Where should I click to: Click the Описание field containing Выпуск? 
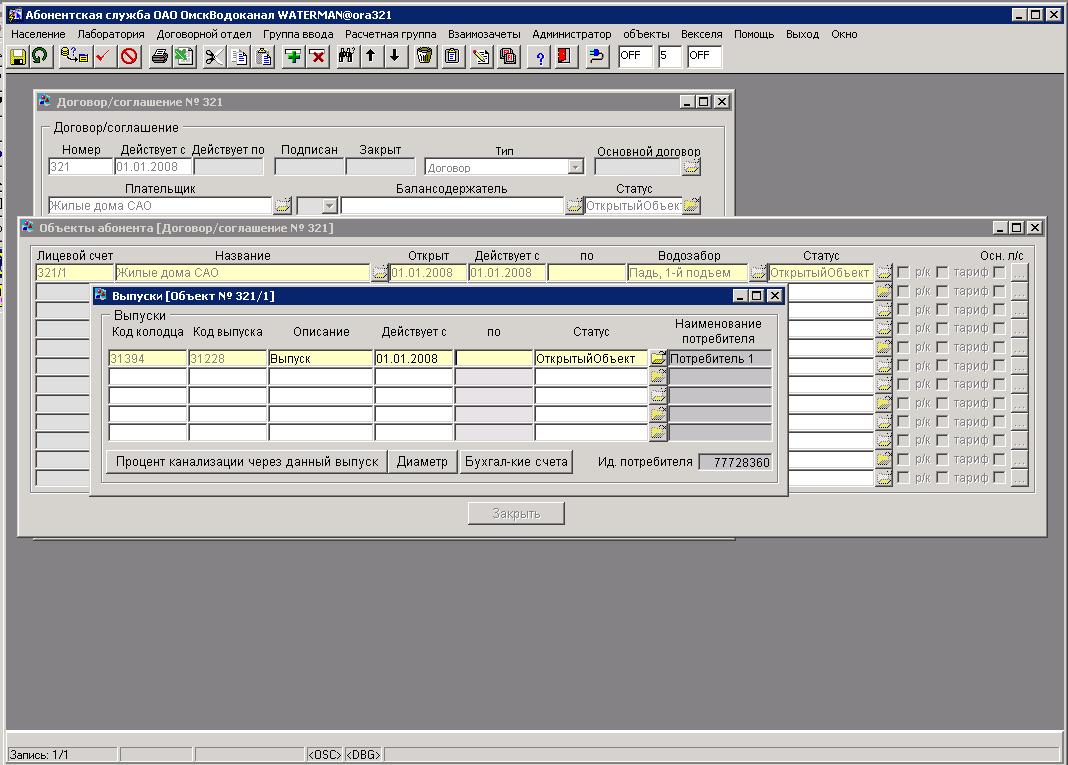(320, 358)
